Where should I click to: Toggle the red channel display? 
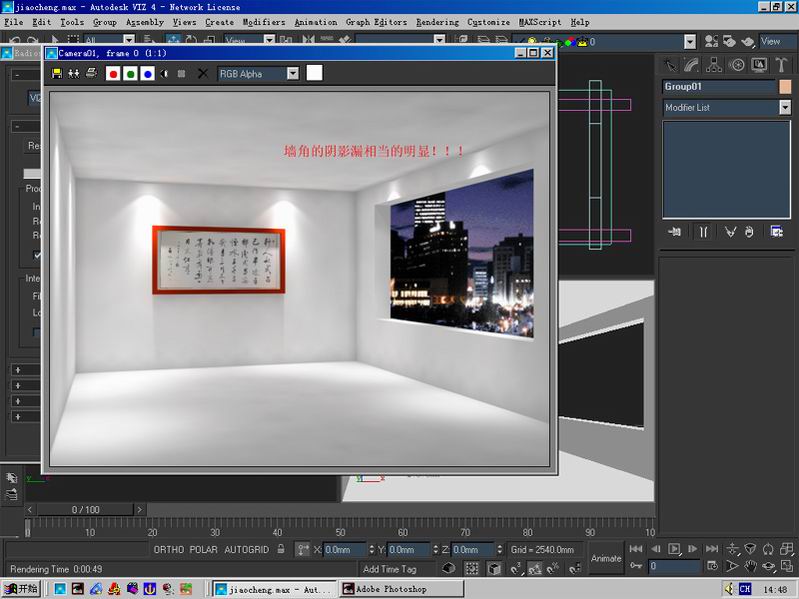(113, 74)
